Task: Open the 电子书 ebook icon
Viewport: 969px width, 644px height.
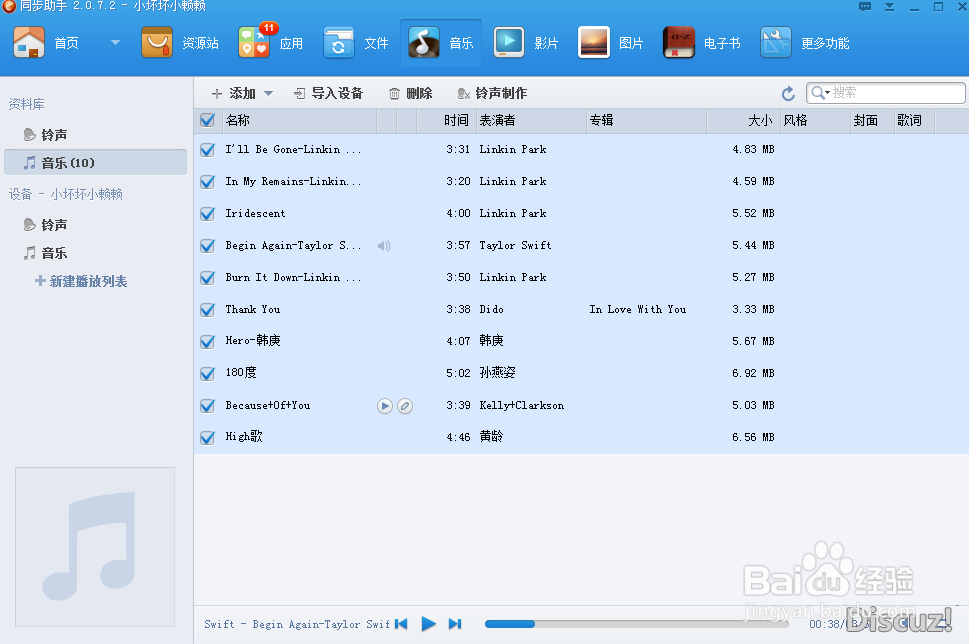Action: click(x=679, y=43)
